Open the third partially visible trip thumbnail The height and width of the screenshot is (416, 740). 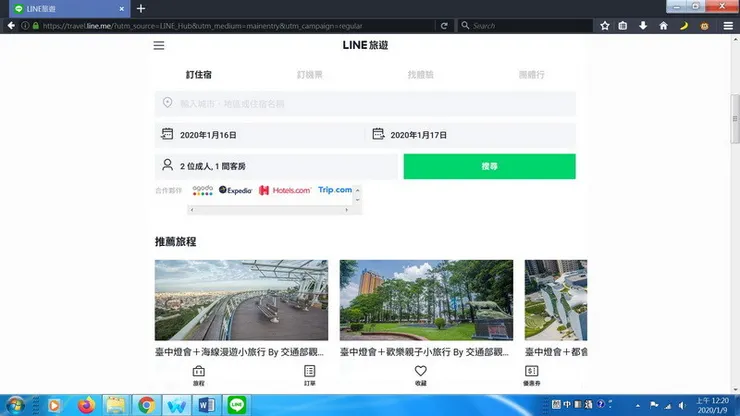coord(556,300)
